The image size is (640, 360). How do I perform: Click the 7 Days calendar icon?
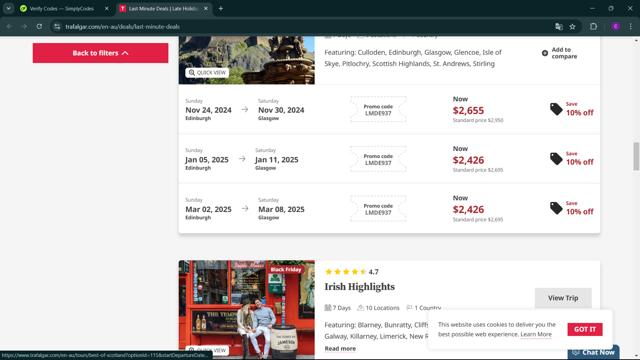328,308
